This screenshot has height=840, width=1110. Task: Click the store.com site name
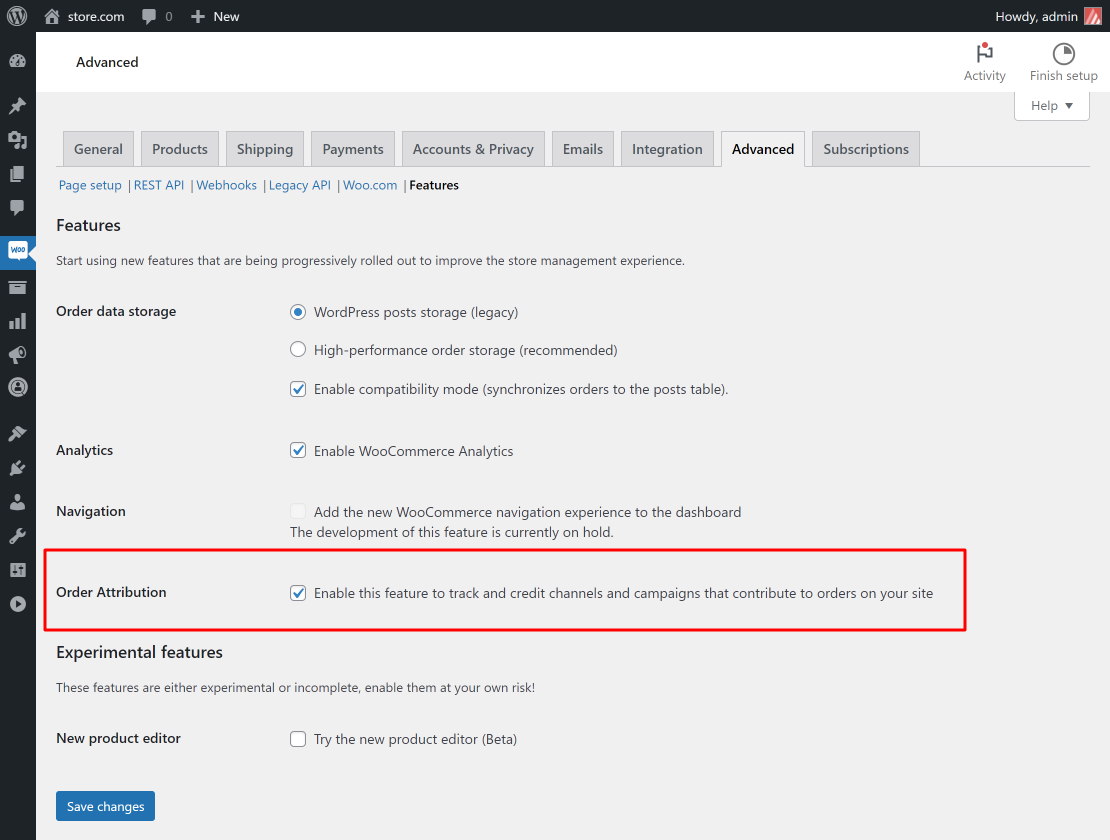tap(96, 16)
